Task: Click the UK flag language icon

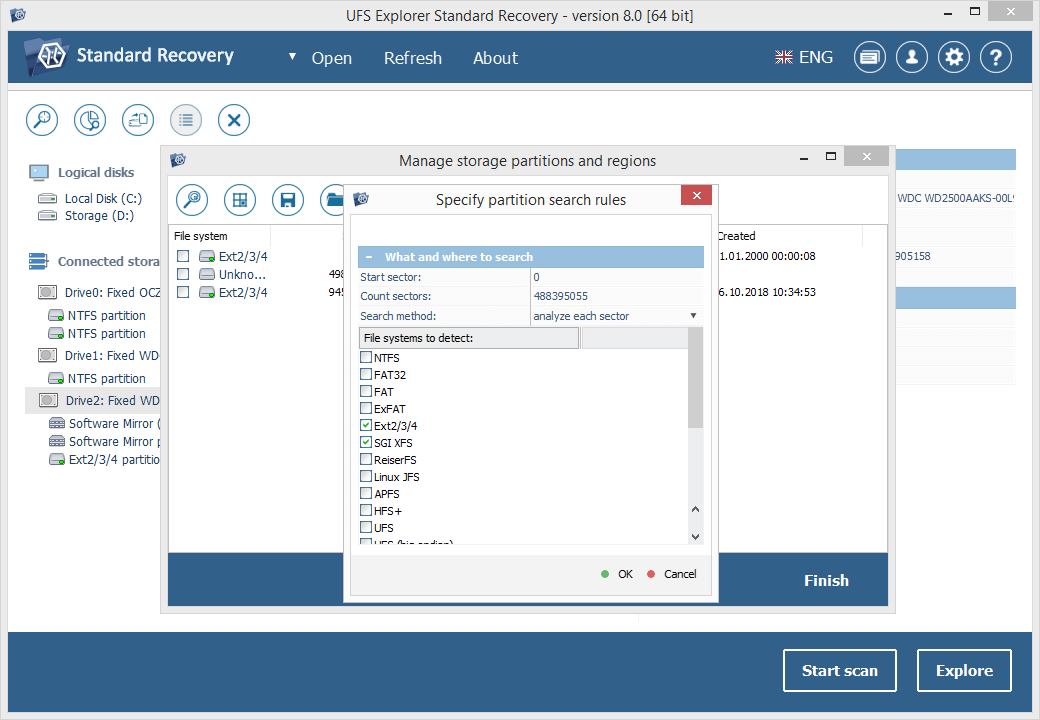Action: 783,58
